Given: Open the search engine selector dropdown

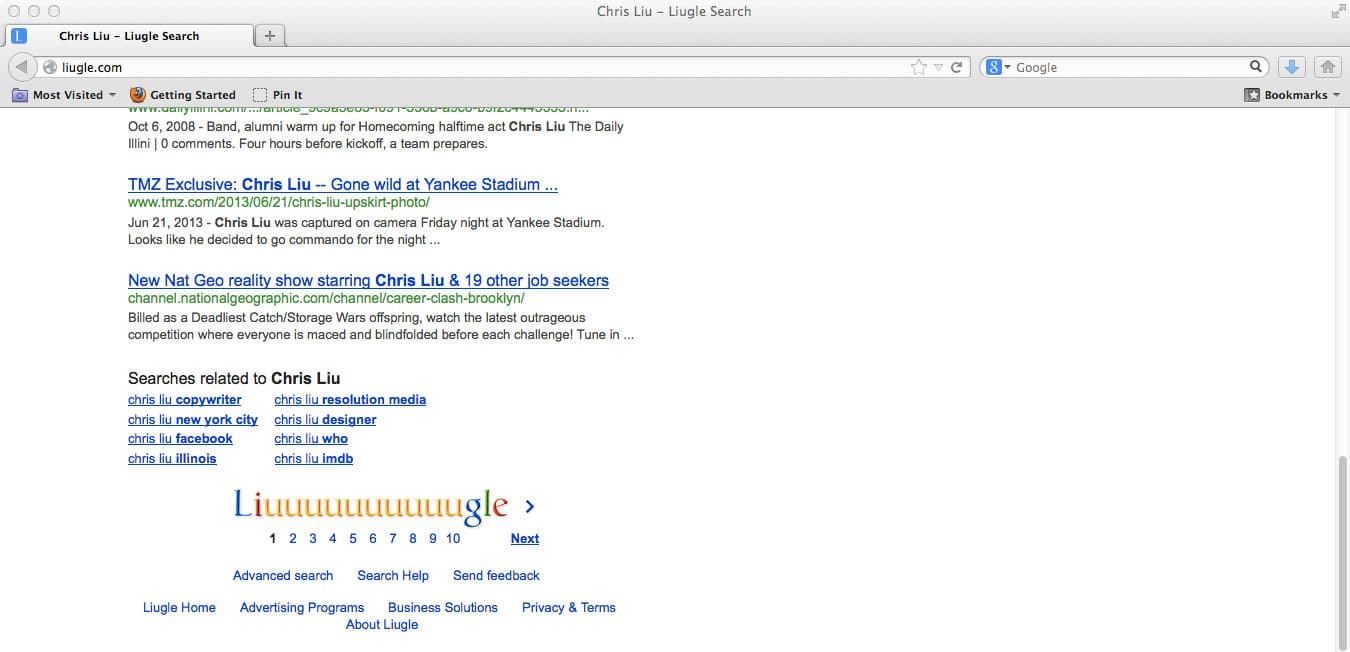Looking at the screenshot, I should (998, 67).
